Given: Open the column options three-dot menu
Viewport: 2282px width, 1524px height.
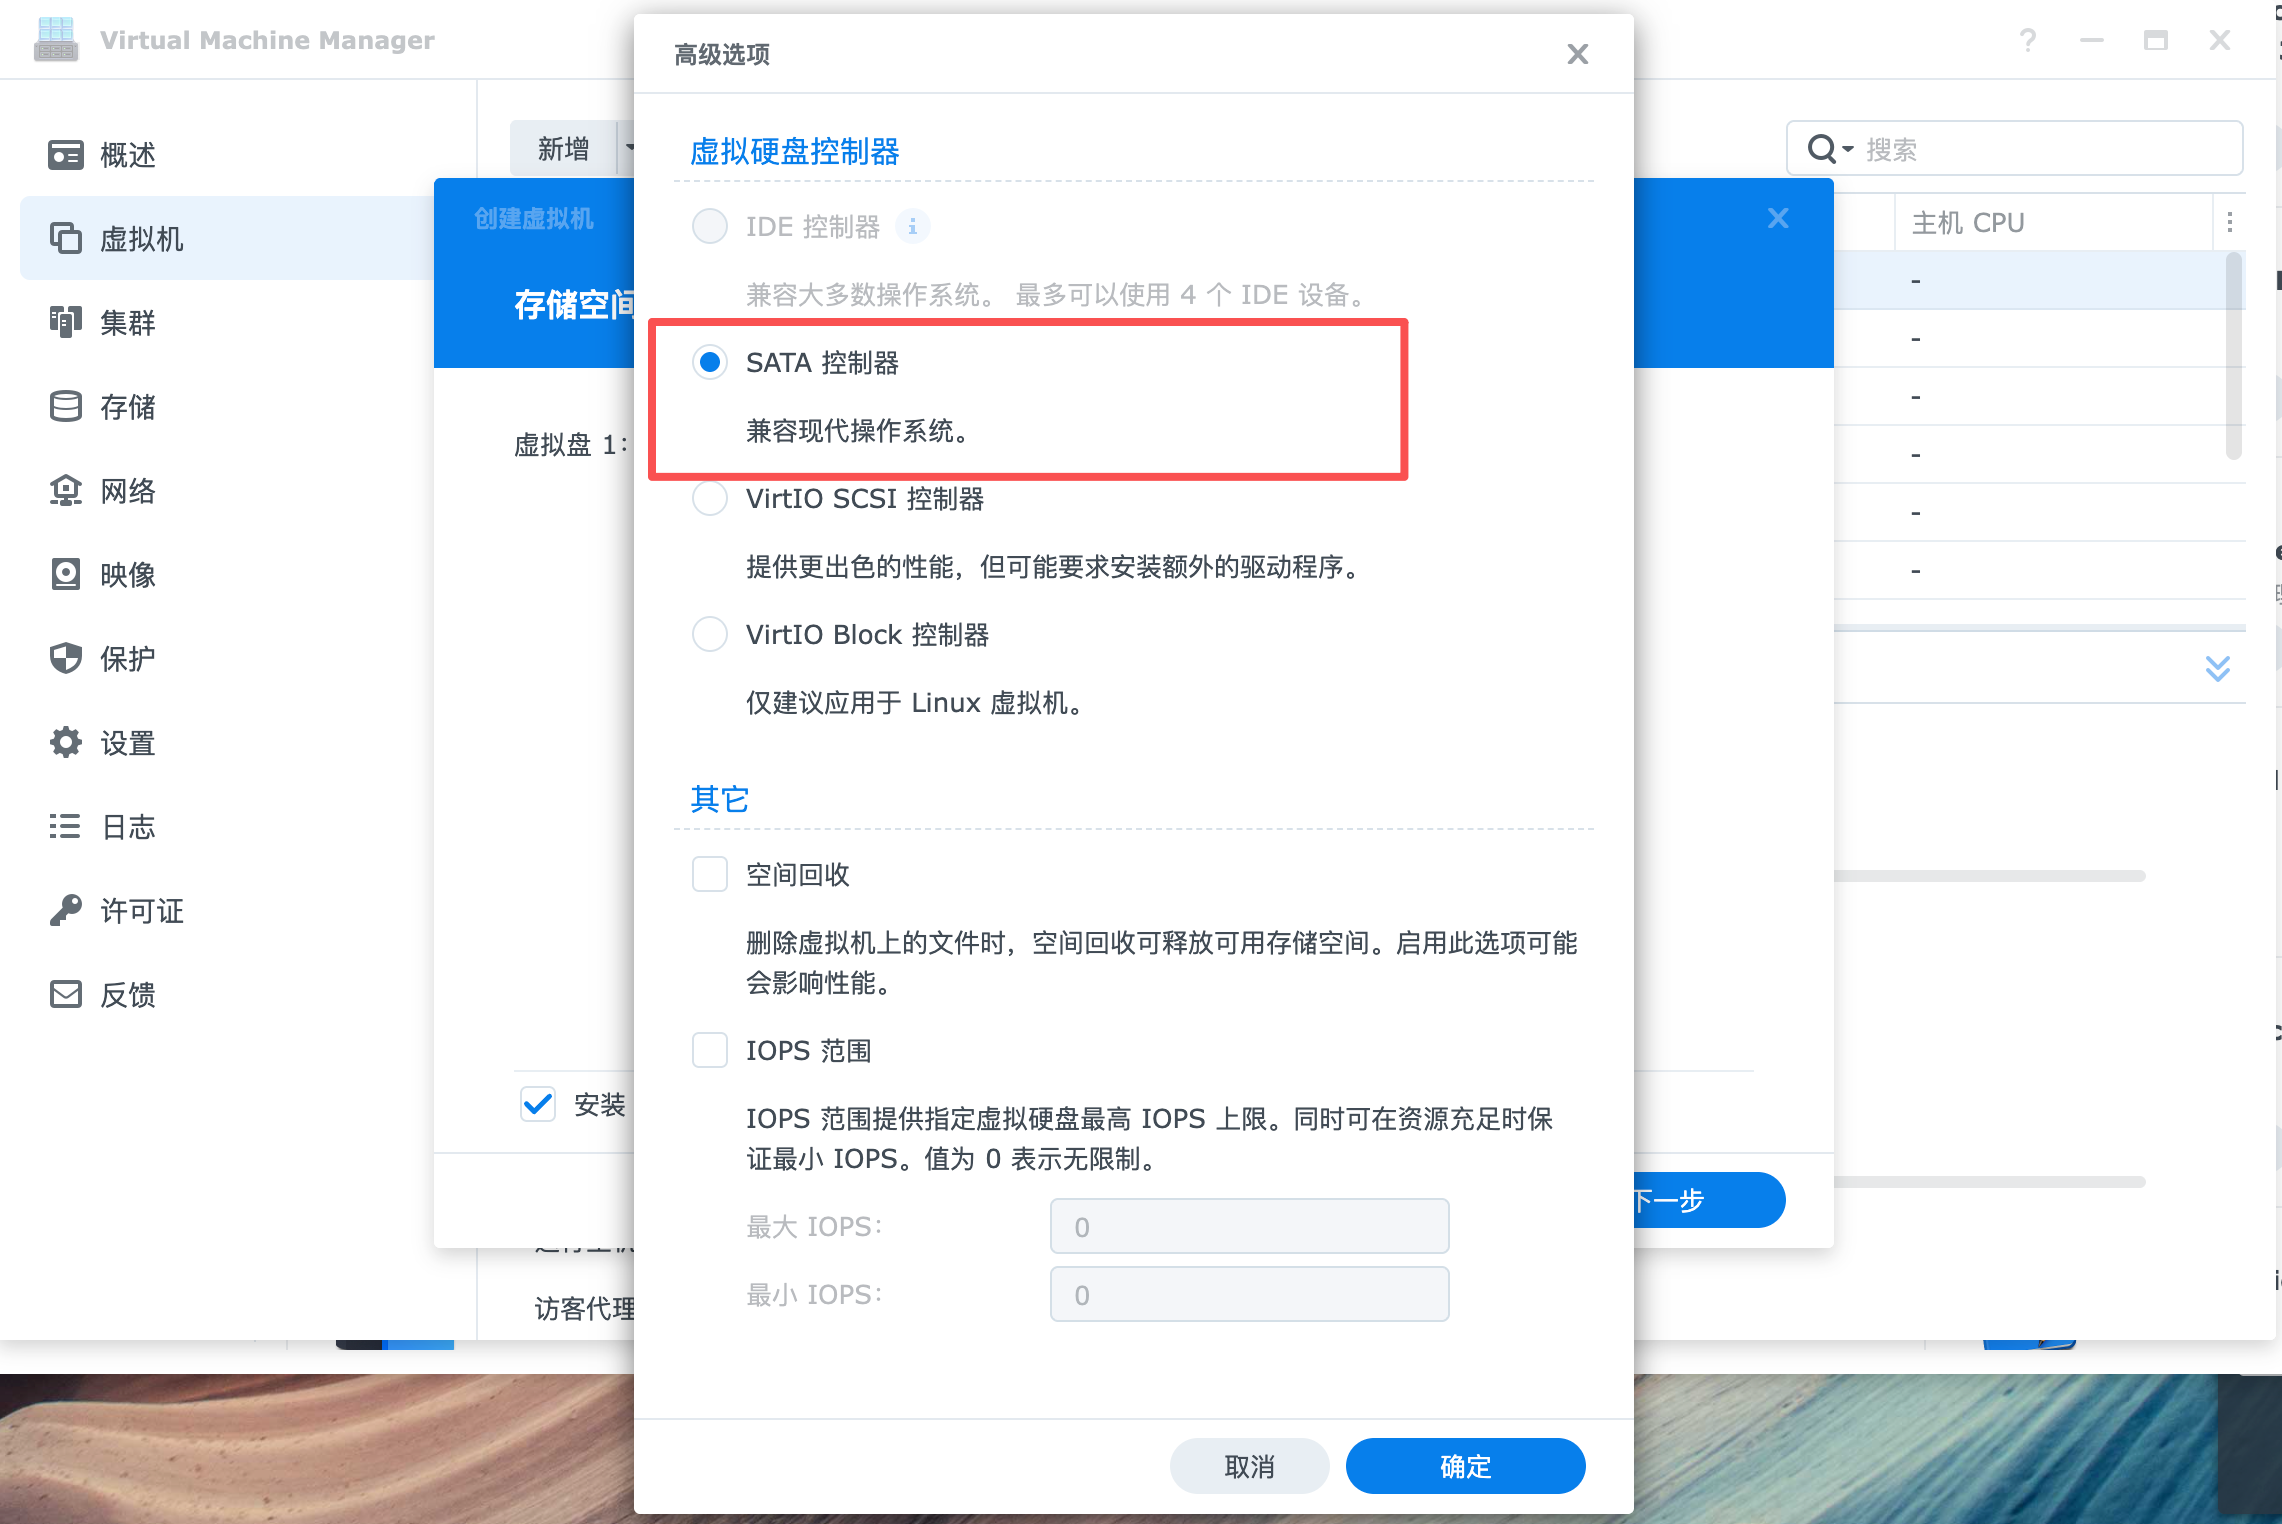Looking at the screenshot, I should [2229, 222].
